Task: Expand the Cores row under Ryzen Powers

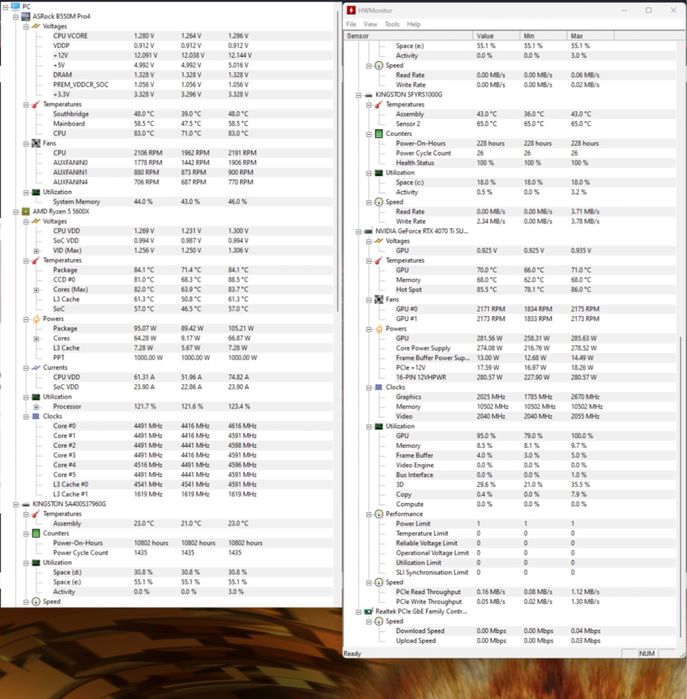Action: tap(36, 339)
